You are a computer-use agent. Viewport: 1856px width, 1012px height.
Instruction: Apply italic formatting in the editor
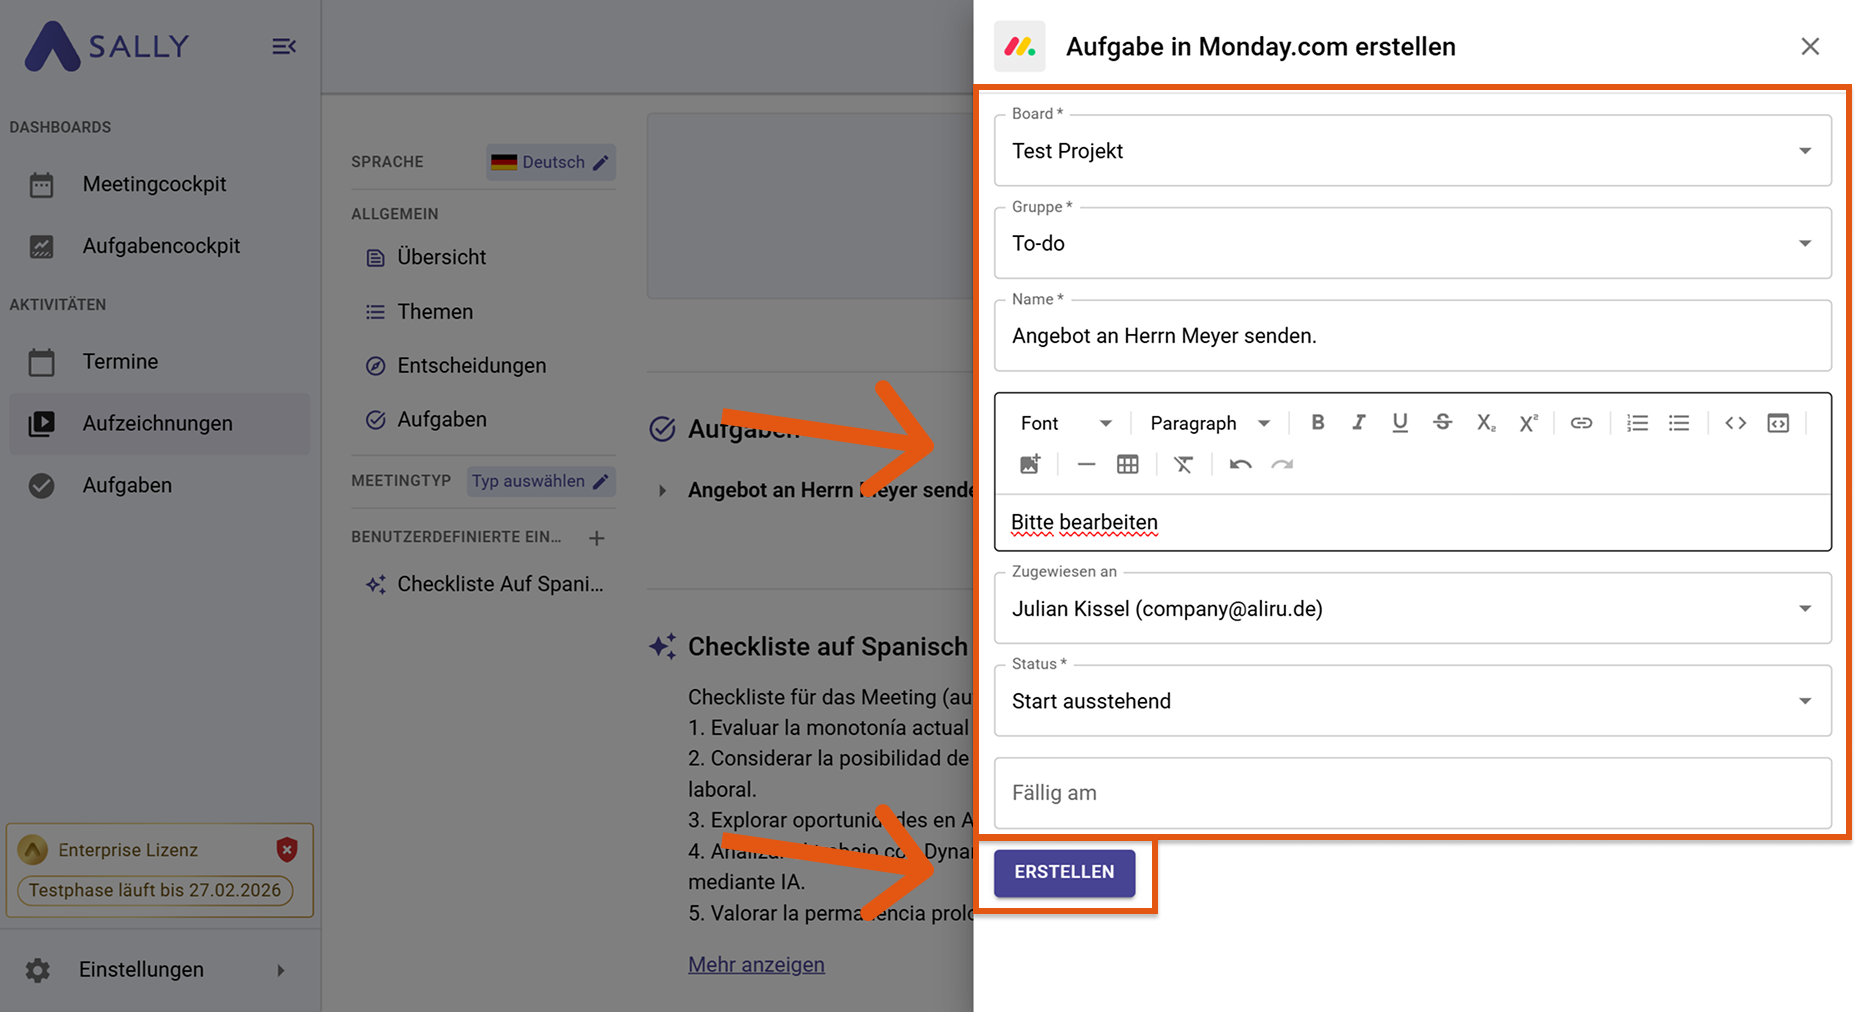point(1358,423)
